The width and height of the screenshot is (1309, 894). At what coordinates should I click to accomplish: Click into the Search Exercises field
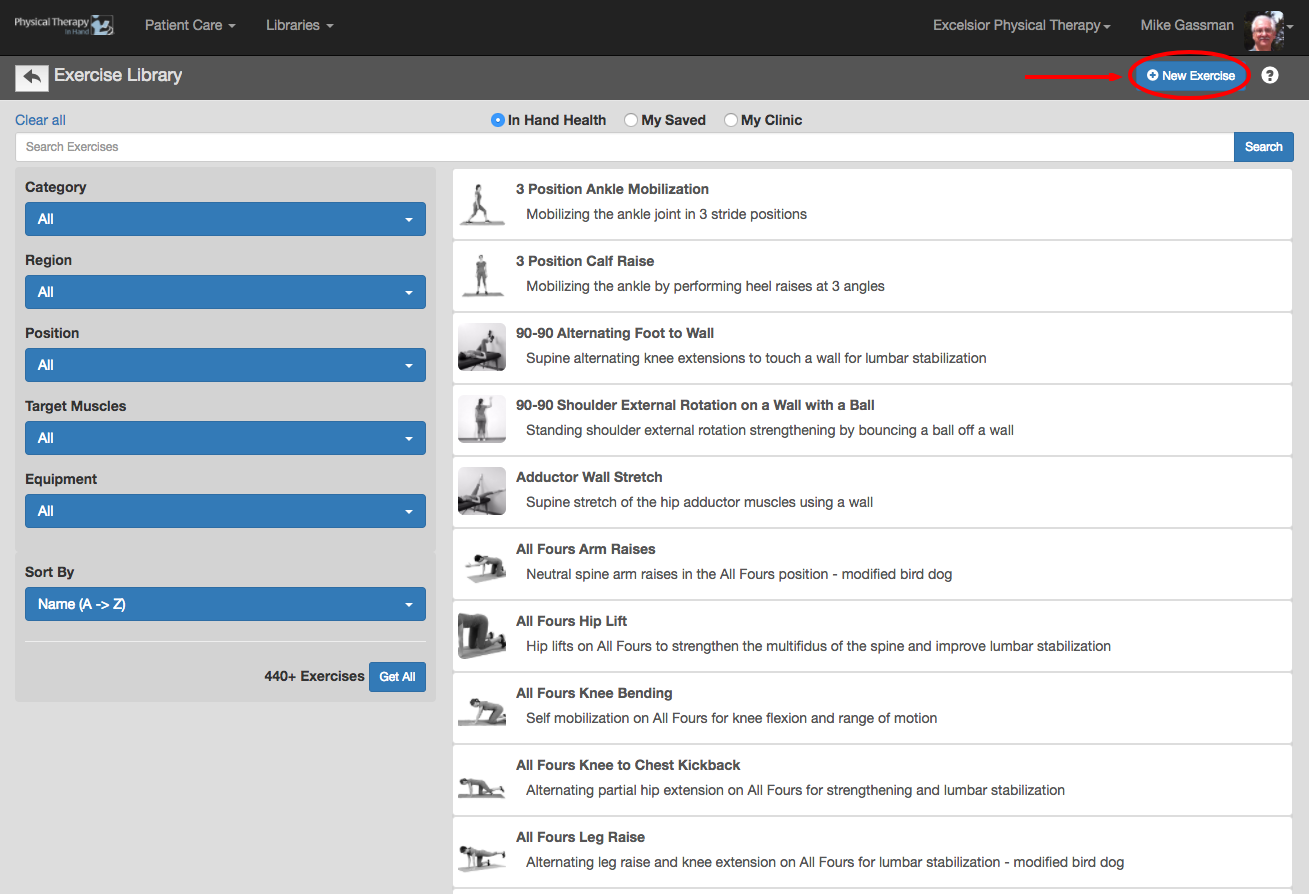pyautogui.click(x=624, y=147)
